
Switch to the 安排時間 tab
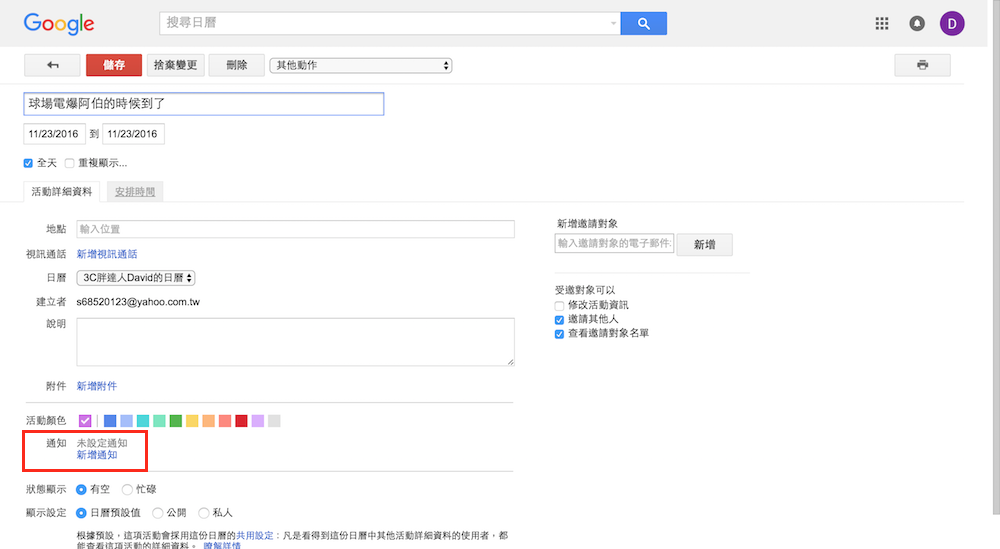pyautogui.click(x=135, y=192)
